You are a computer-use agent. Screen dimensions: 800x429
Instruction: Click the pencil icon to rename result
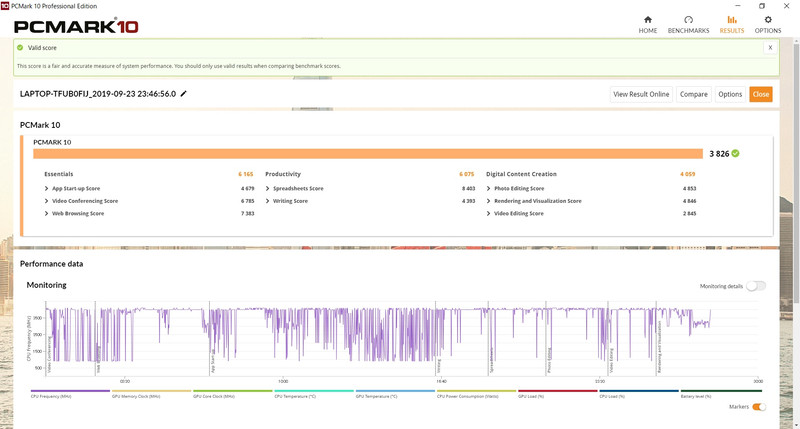183,94
